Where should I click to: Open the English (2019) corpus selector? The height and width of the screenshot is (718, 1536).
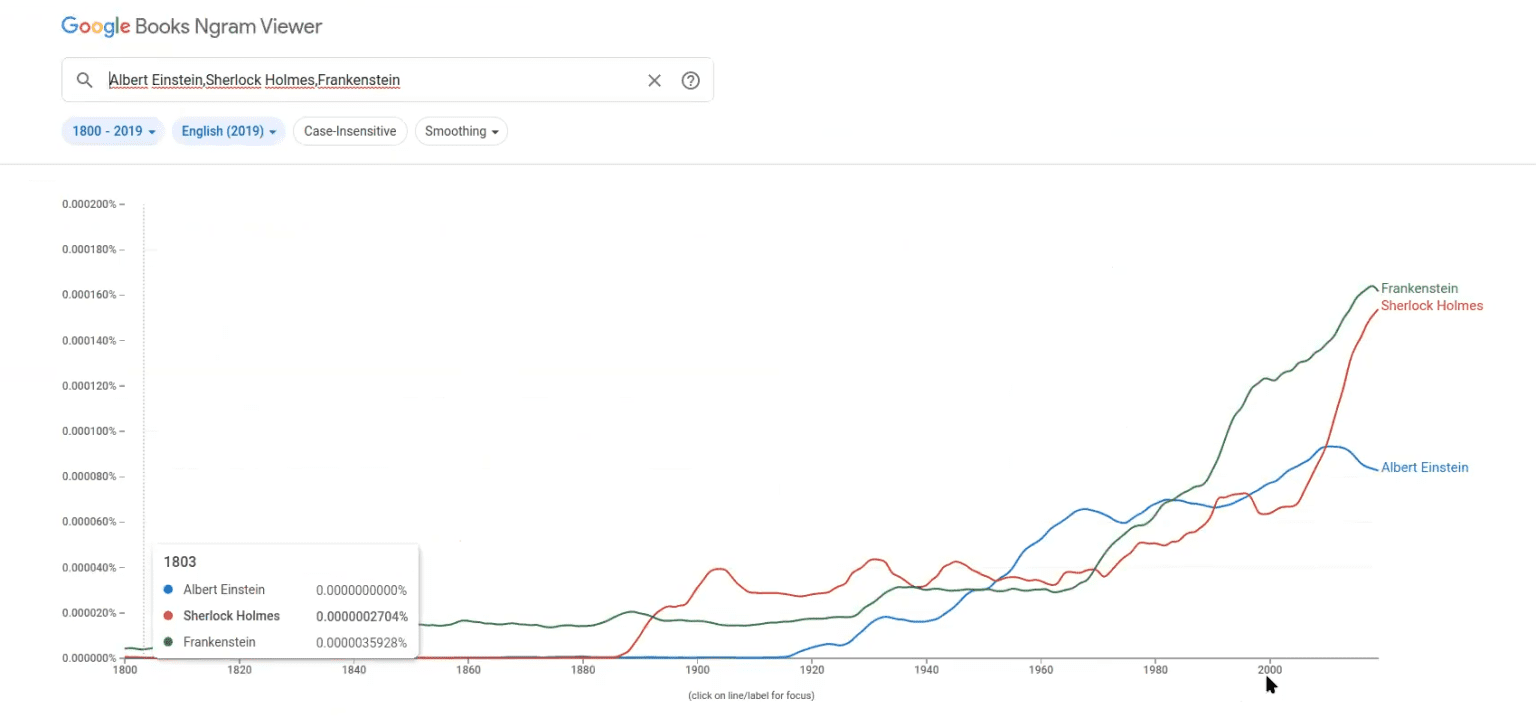click(x=228, y=131)
